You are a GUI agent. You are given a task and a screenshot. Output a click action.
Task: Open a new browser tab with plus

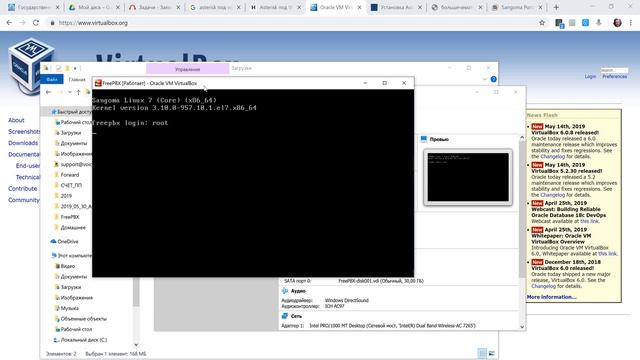pos(556,7)
